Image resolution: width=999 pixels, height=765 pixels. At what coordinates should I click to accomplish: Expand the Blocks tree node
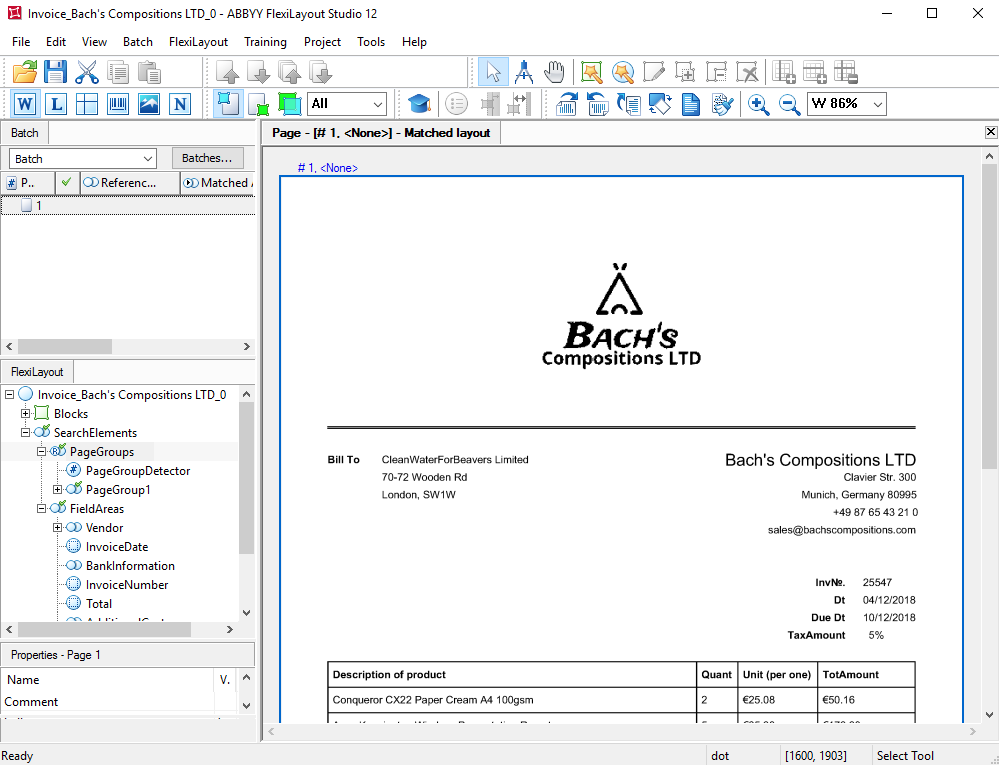point(25,414)
